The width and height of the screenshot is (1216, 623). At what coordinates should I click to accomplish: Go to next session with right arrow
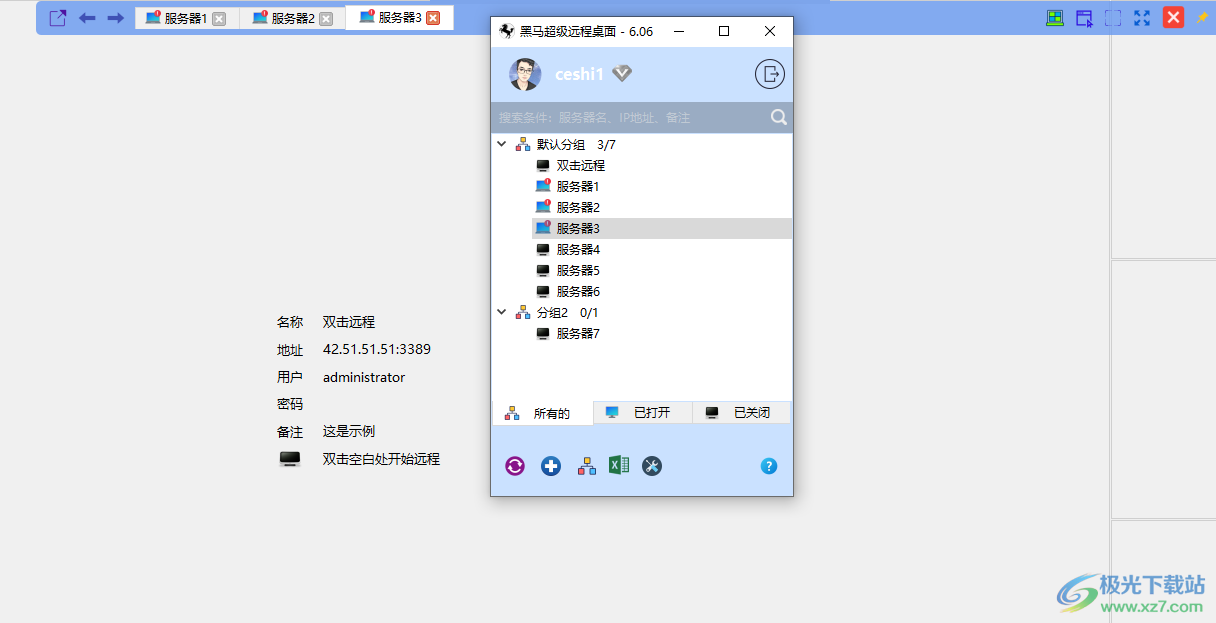coord(115,18)
